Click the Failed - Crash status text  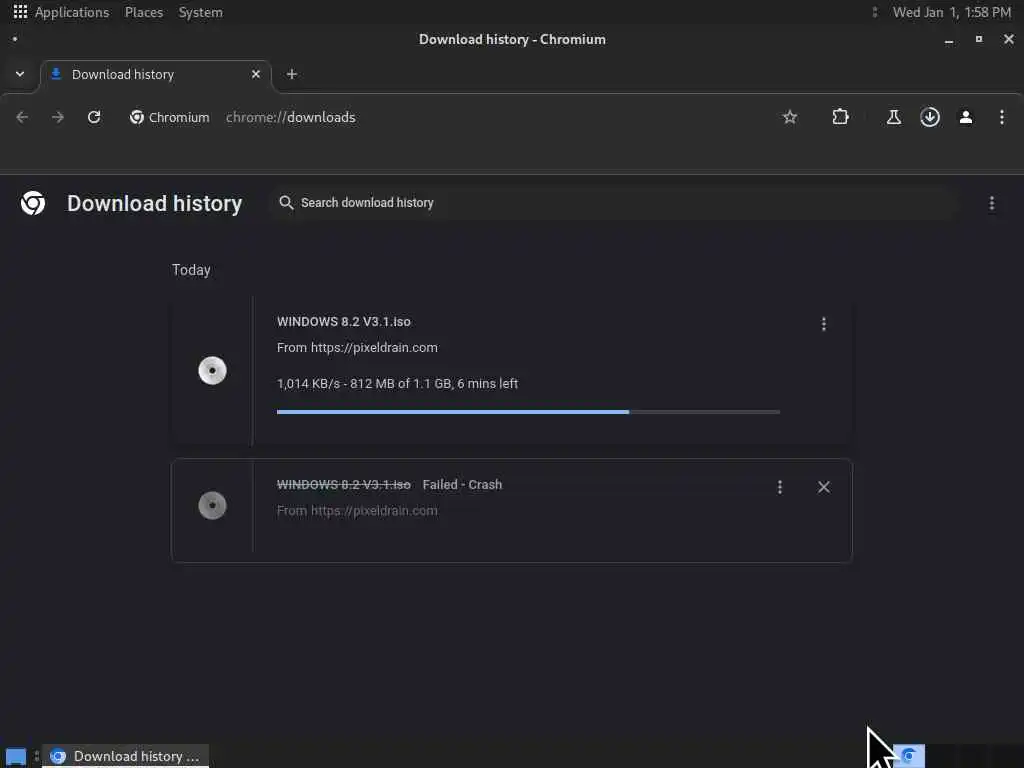click(x=462, y=485)
